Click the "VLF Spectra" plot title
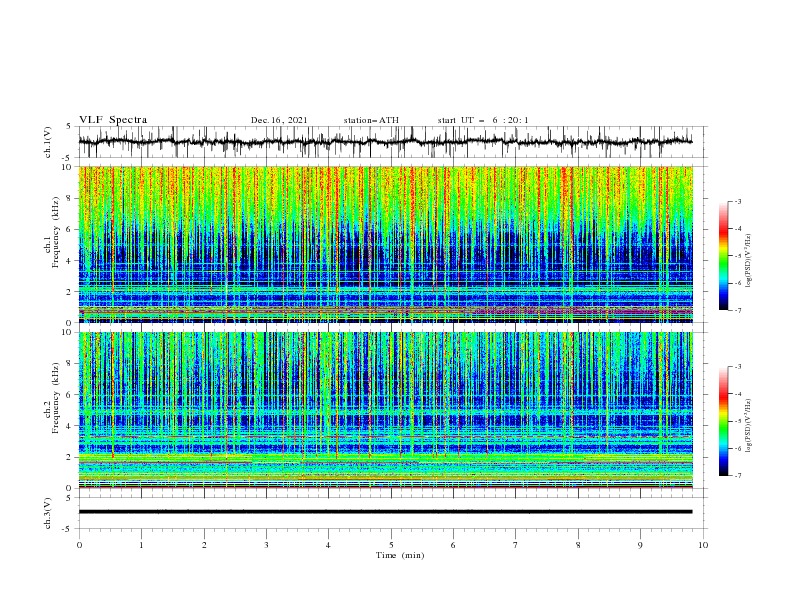The image size is (792, 612). [x=113, y=120]
